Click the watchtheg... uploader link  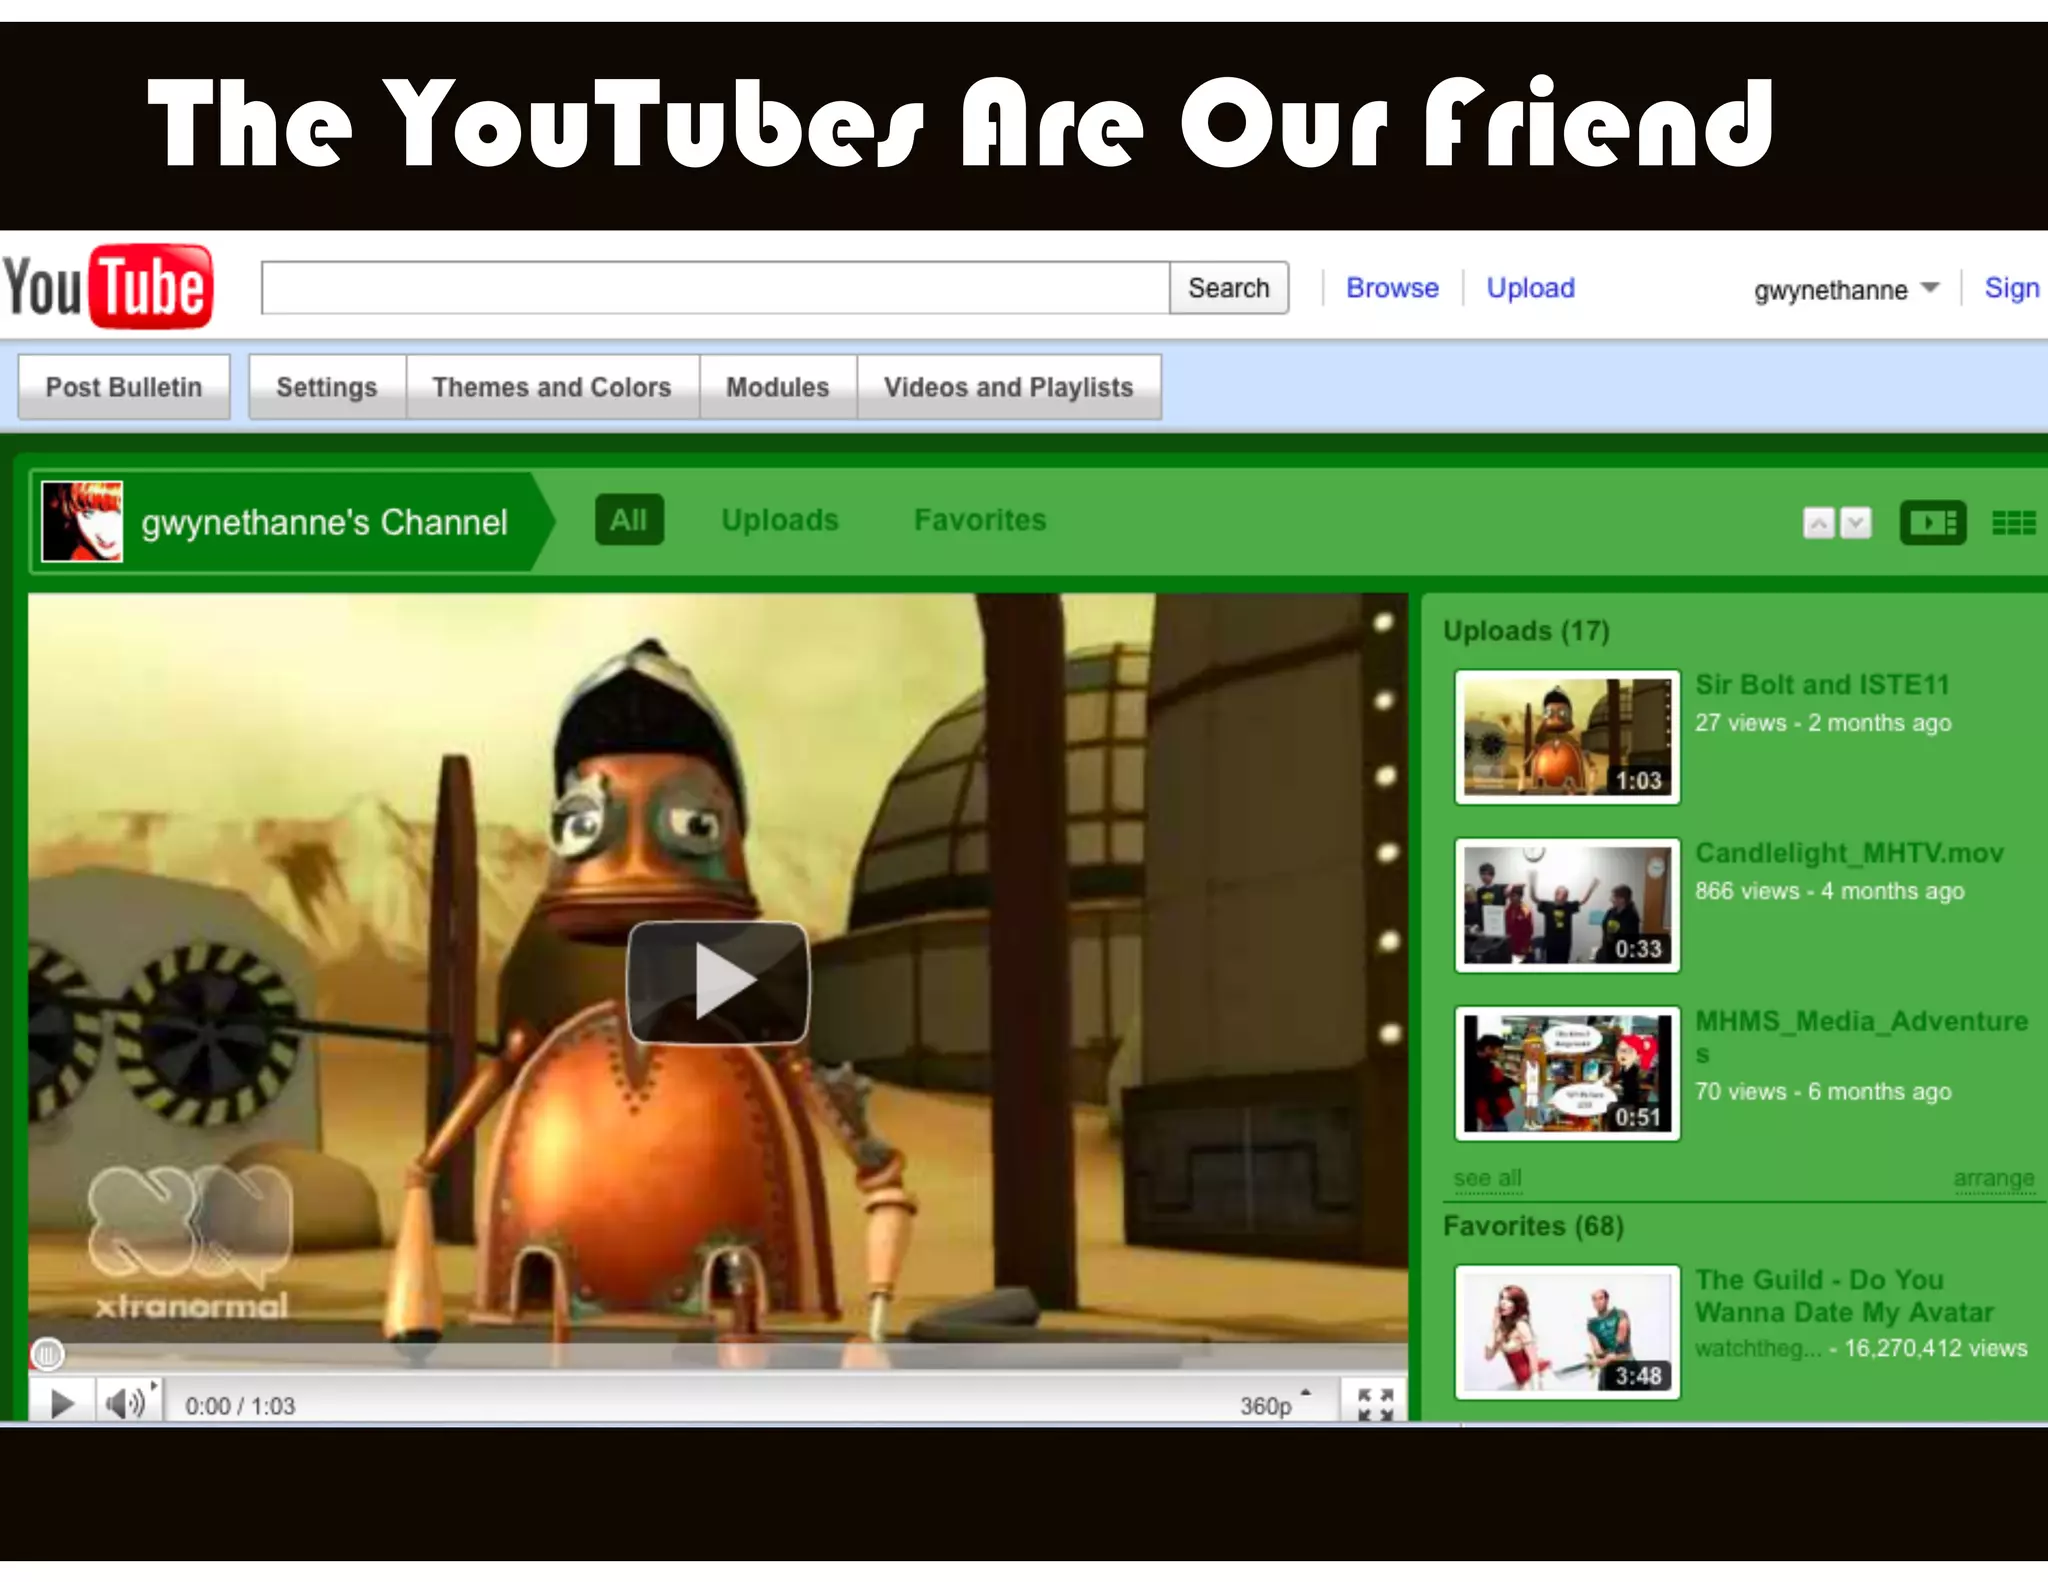[x=1758, y=1348]
